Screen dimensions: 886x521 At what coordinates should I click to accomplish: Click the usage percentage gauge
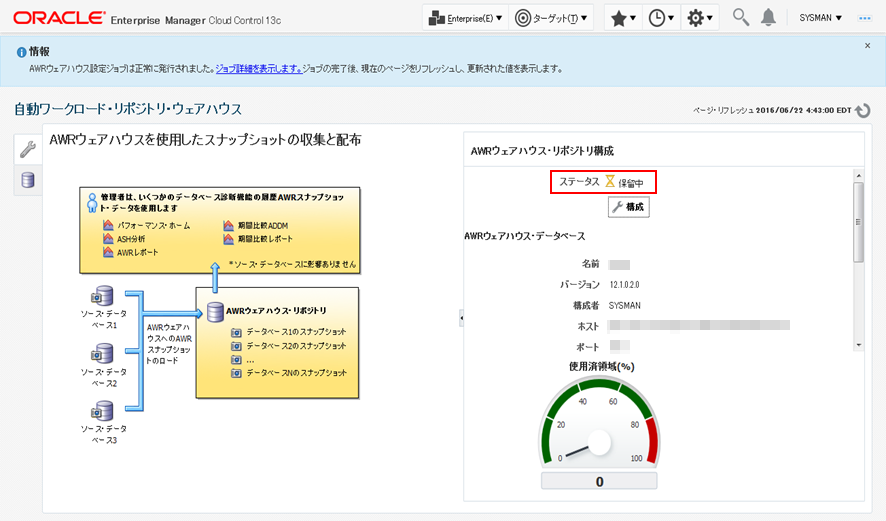coord(599,422)
